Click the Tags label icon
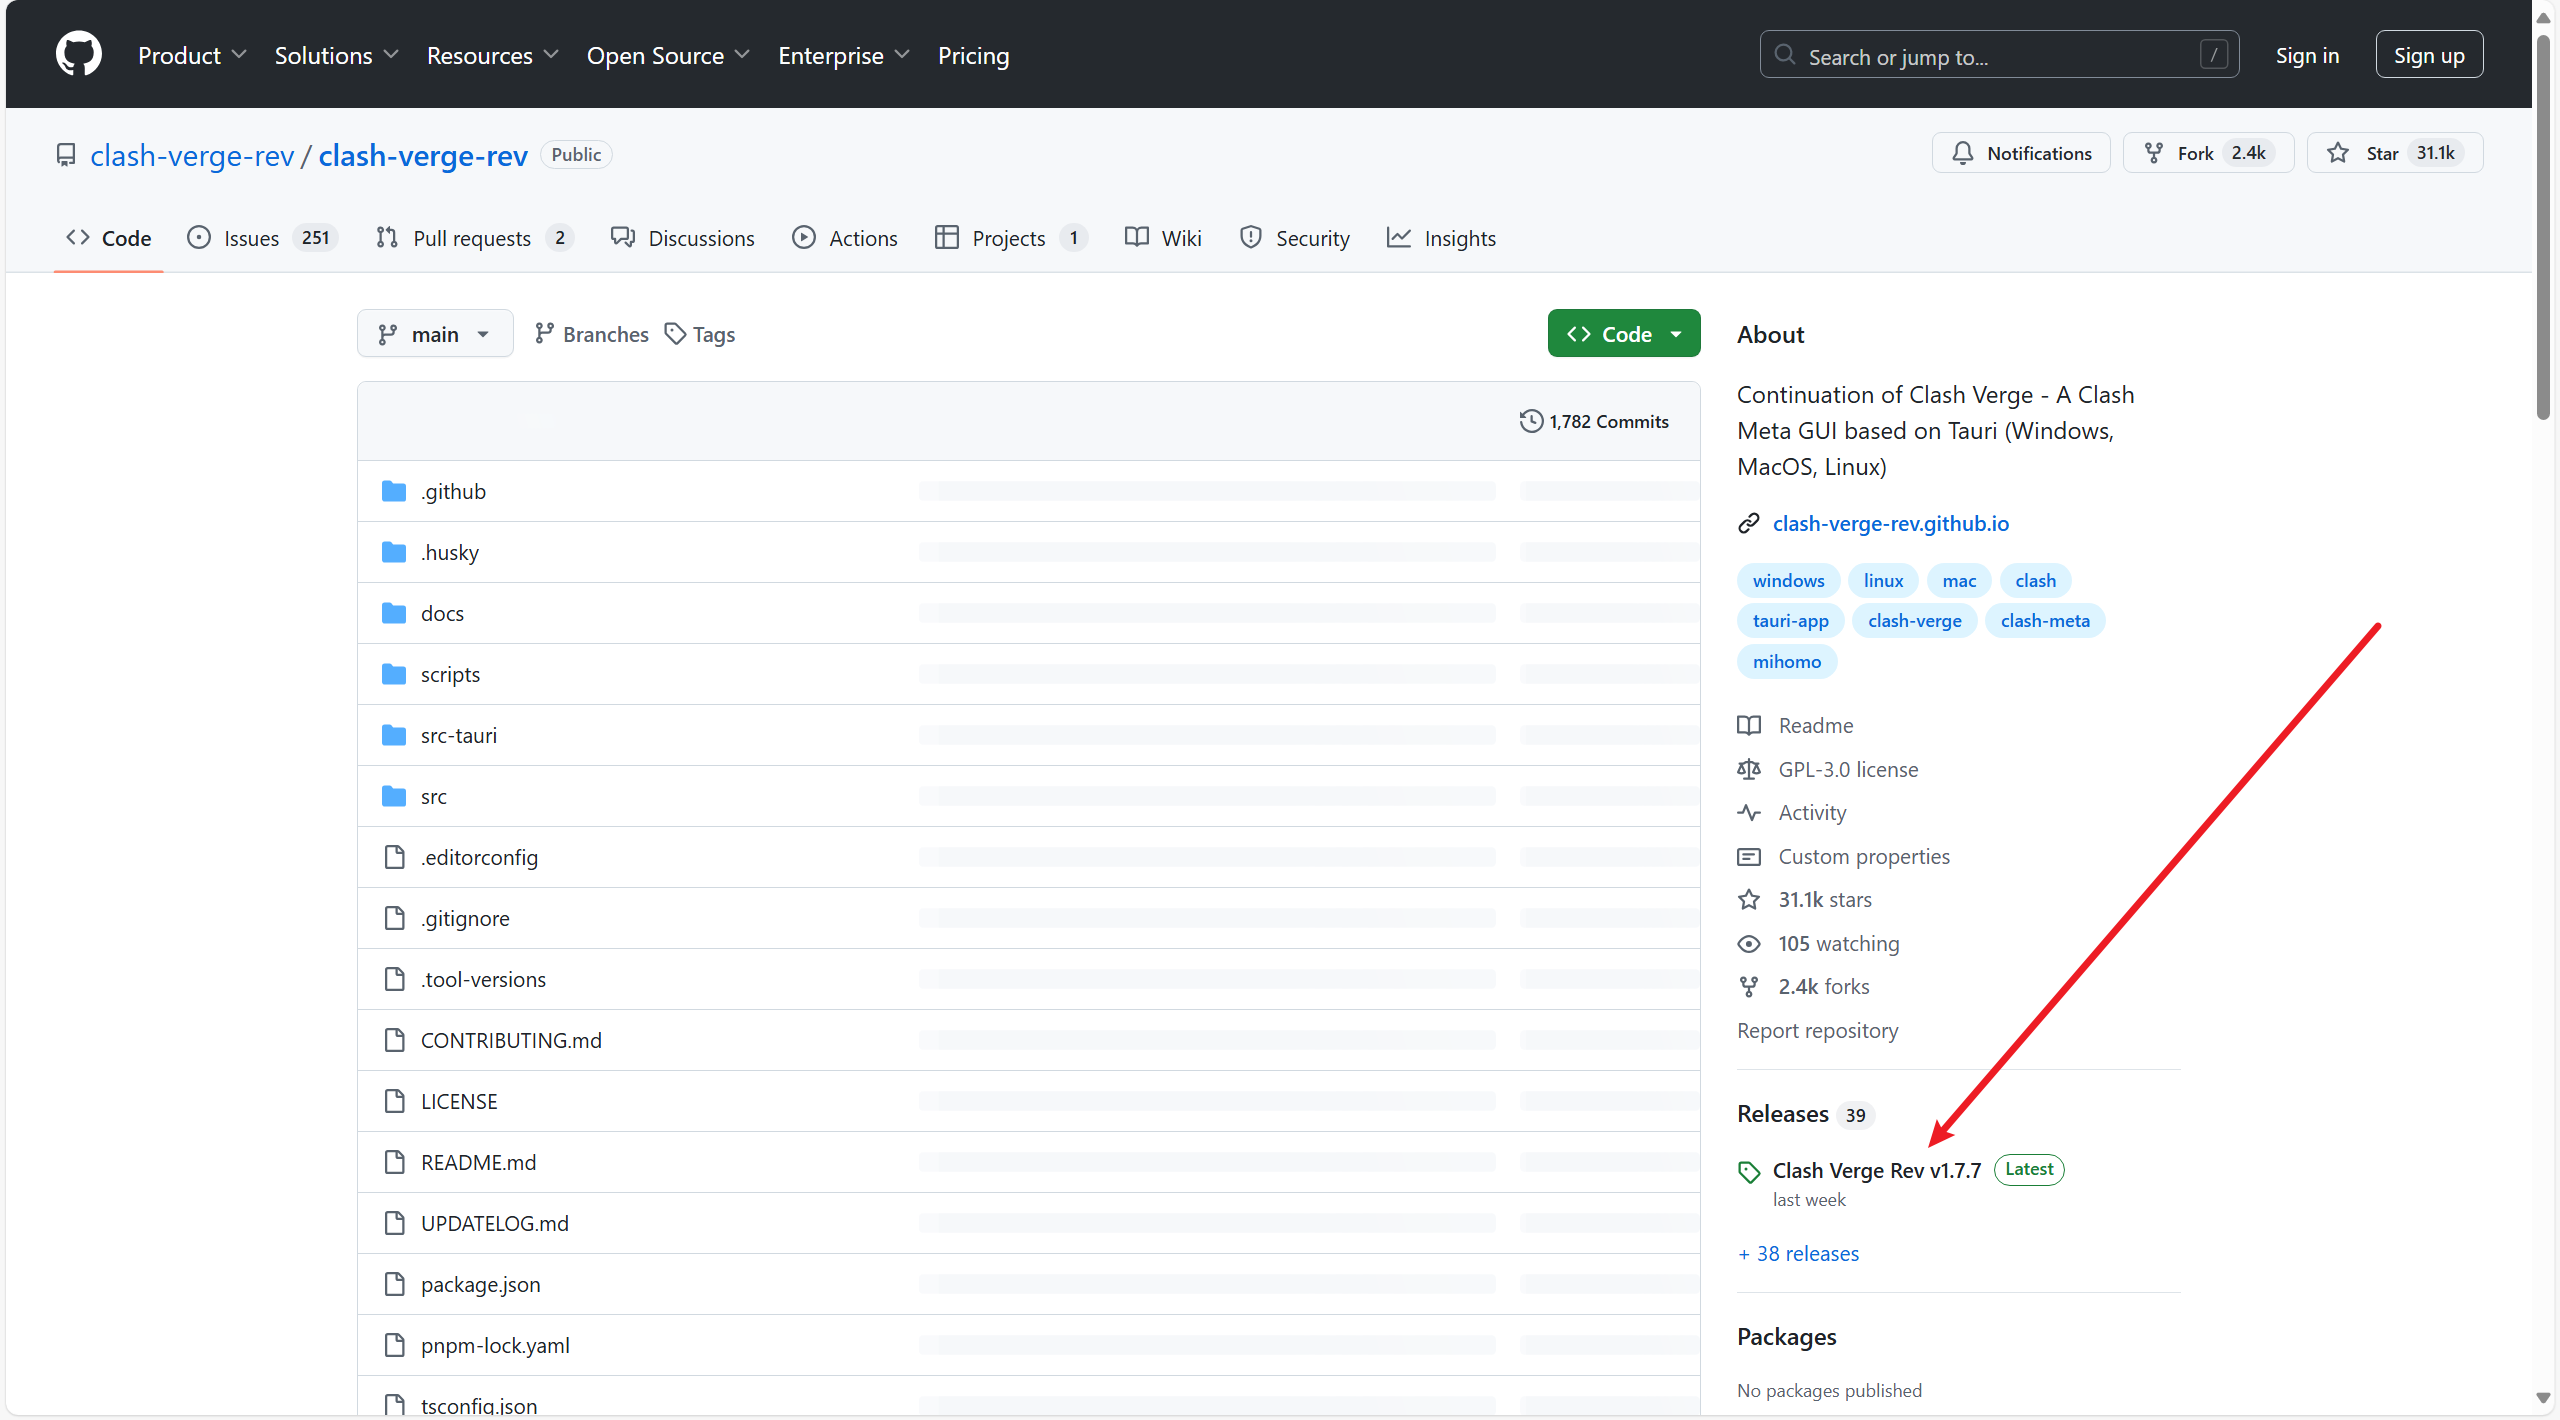2560x1420 pixels. 676,334
